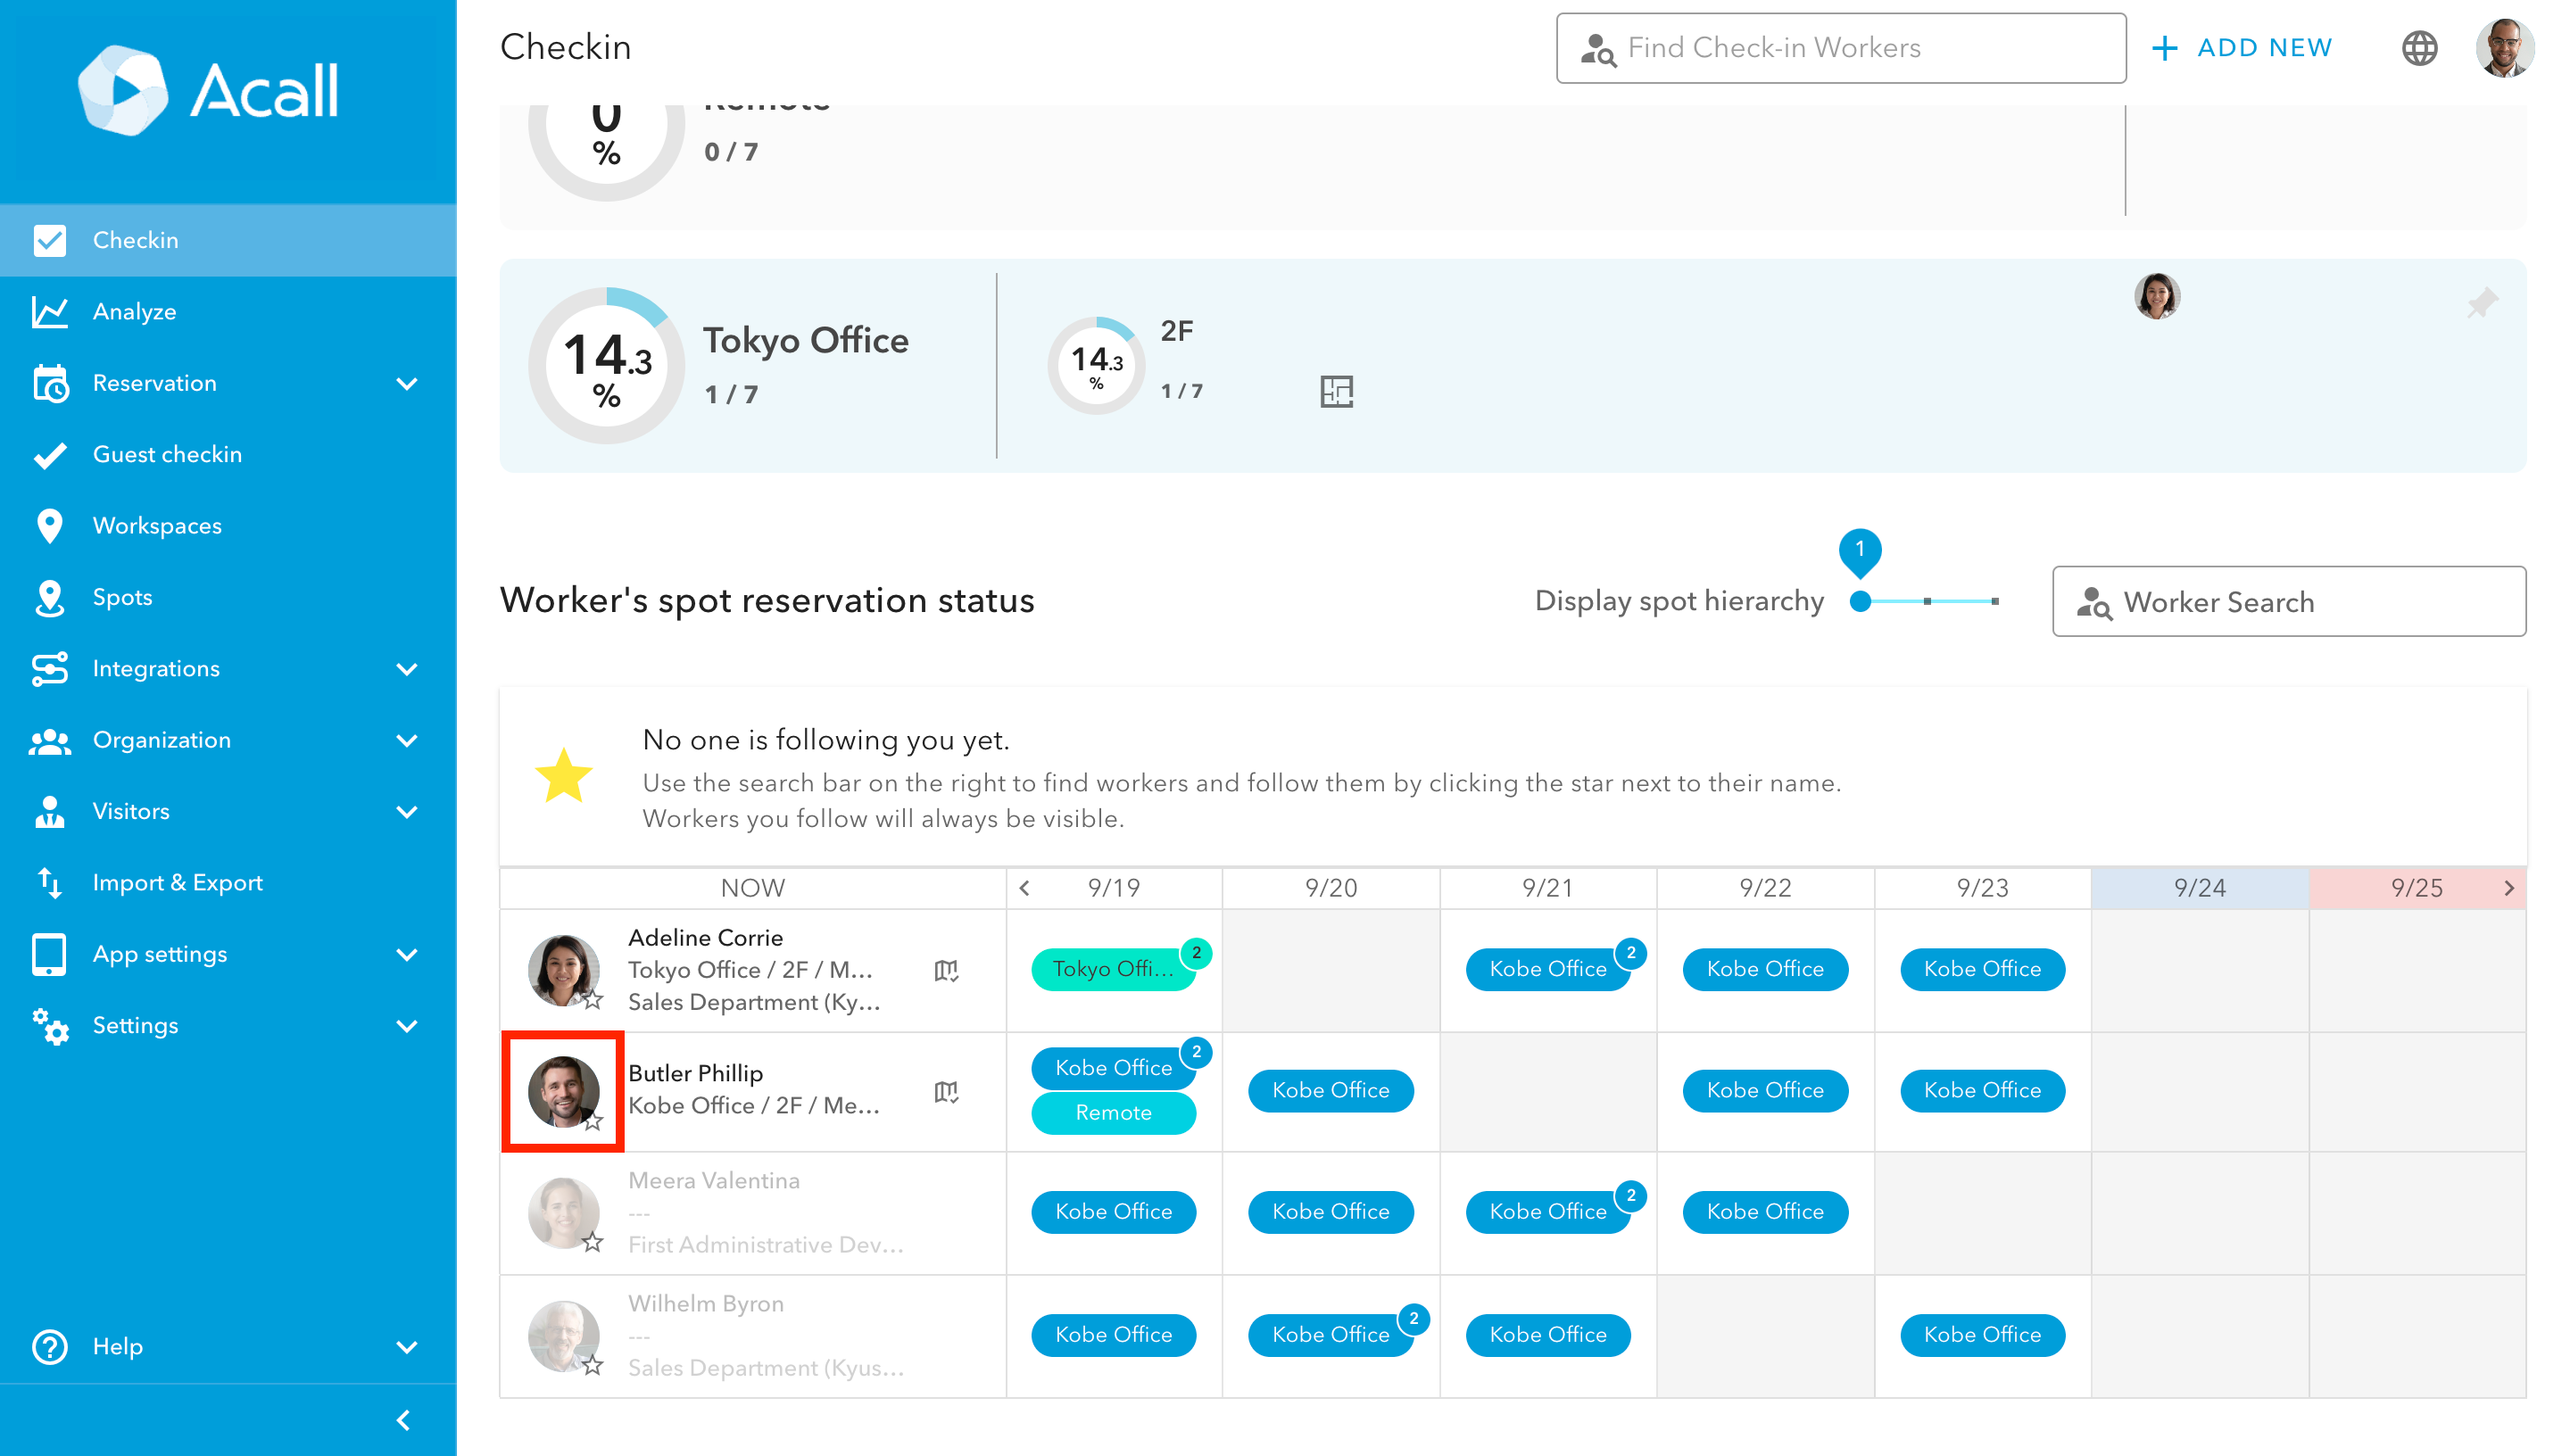Go to Workspaces in sidebar
This screenshot has width=2570, height=1456.
(x=157, y=526)
